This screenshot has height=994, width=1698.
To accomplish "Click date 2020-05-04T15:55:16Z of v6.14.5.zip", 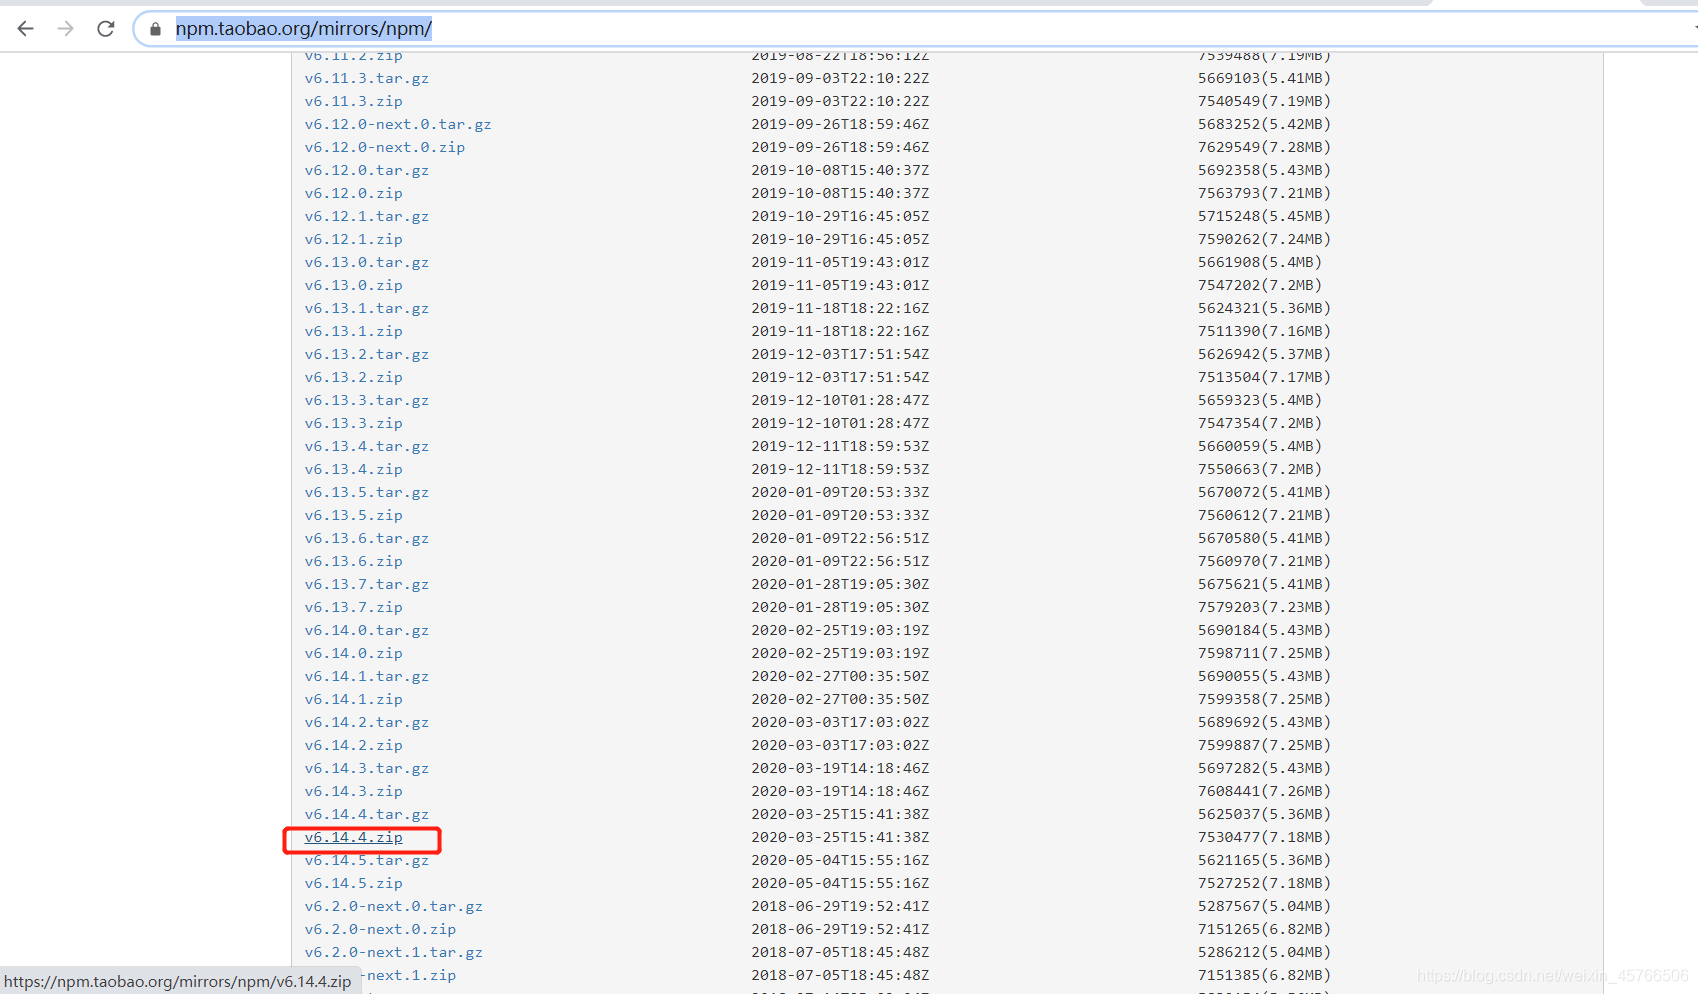I will click(840, 883).
